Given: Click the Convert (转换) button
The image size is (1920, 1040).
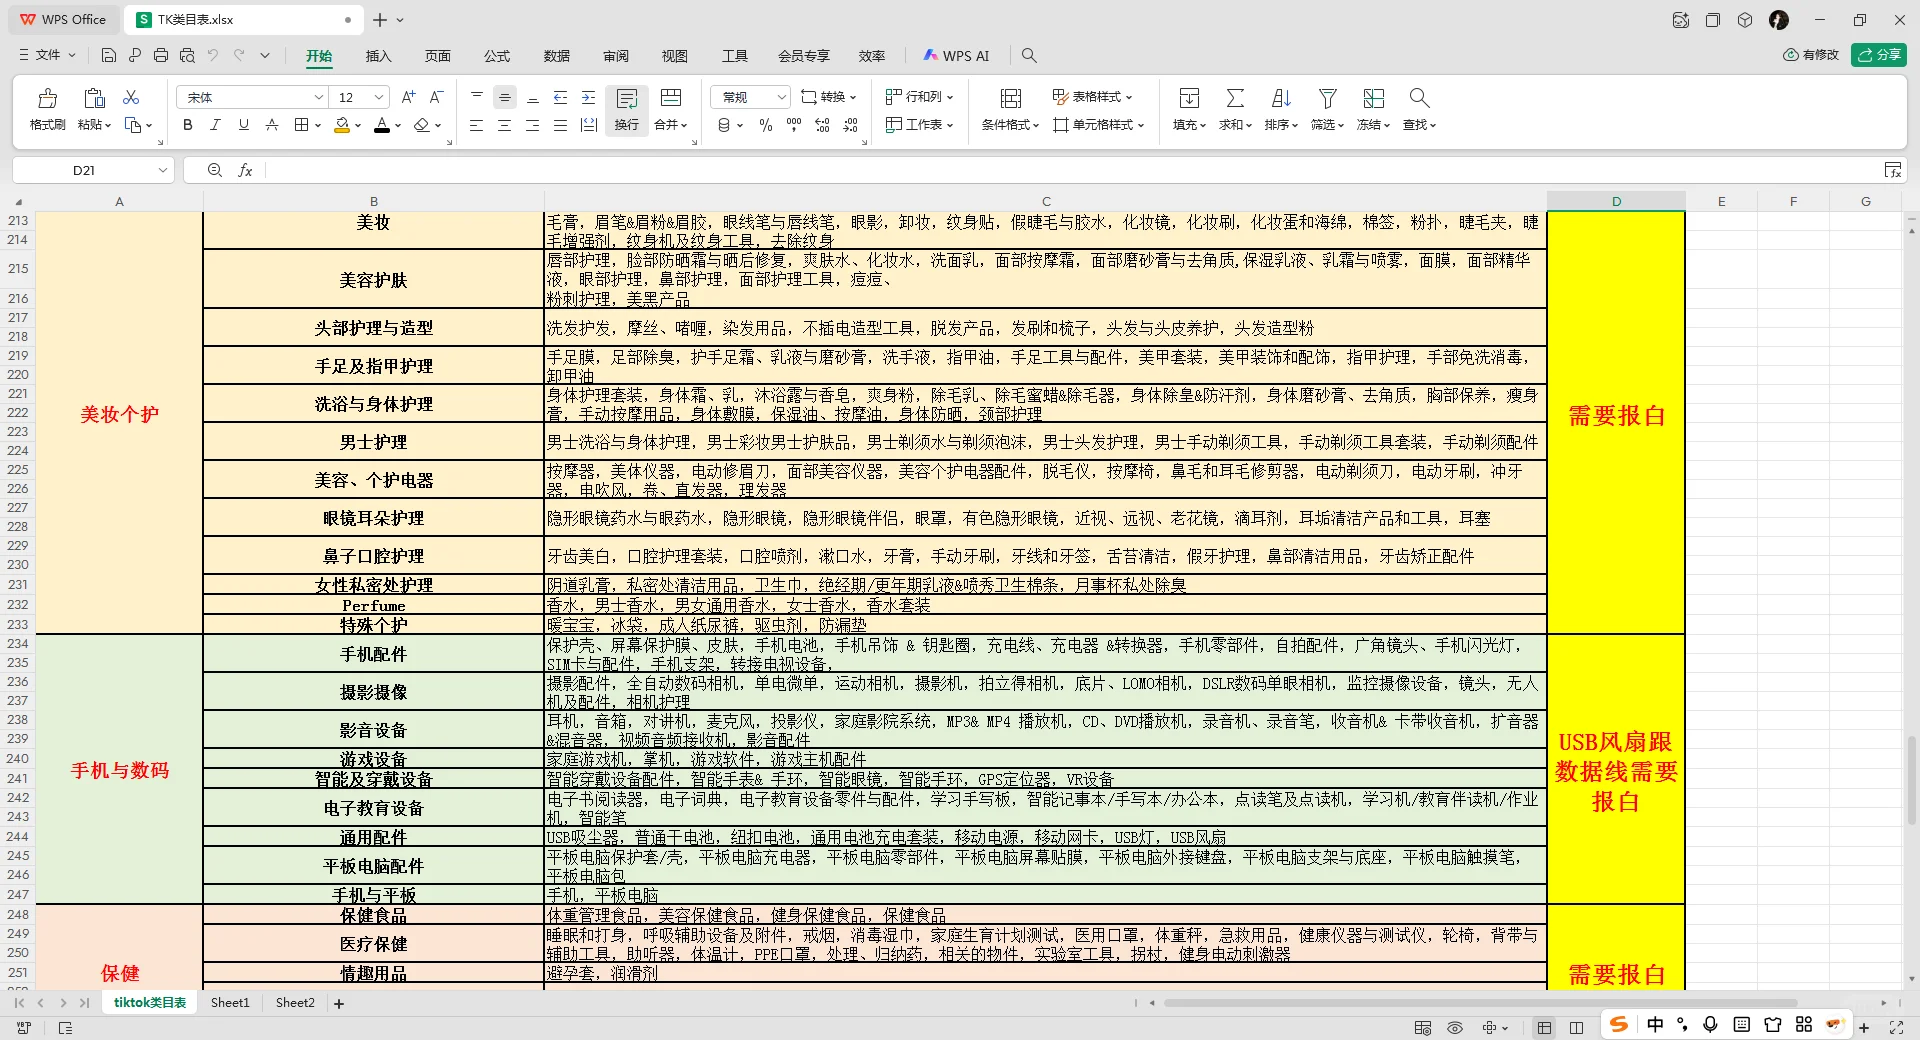Looking at the screenshot, I should point(829,97).
